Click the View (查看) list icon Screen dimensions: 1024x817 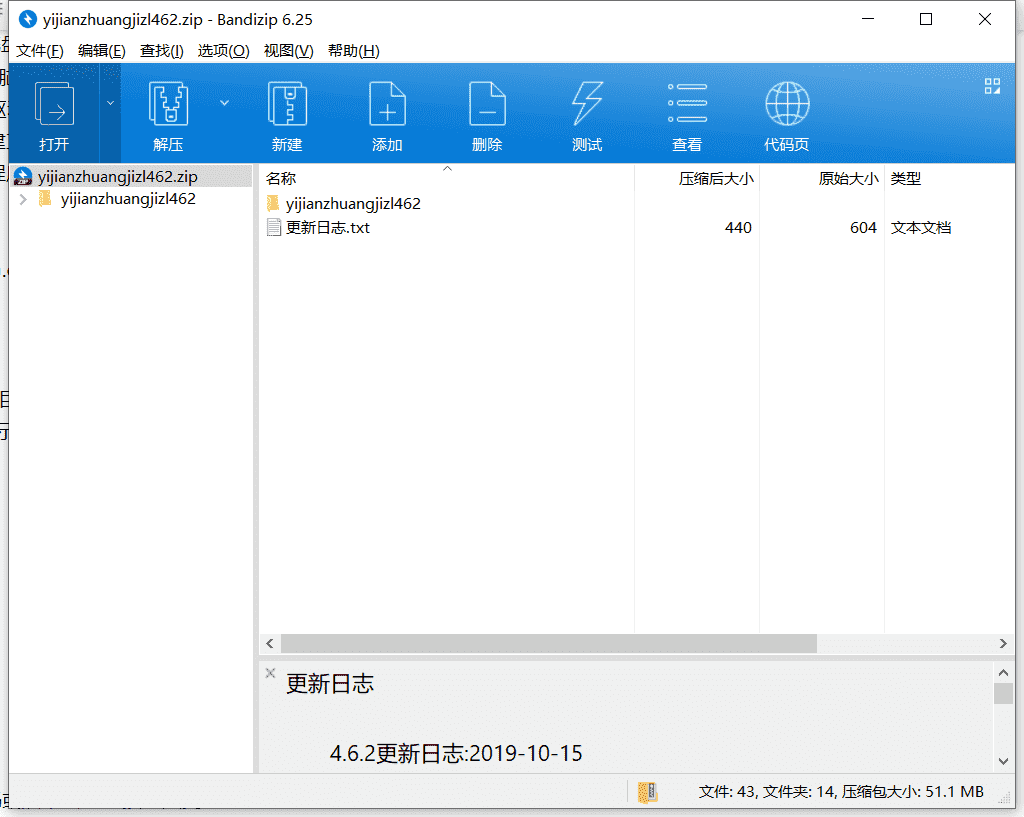687,103
